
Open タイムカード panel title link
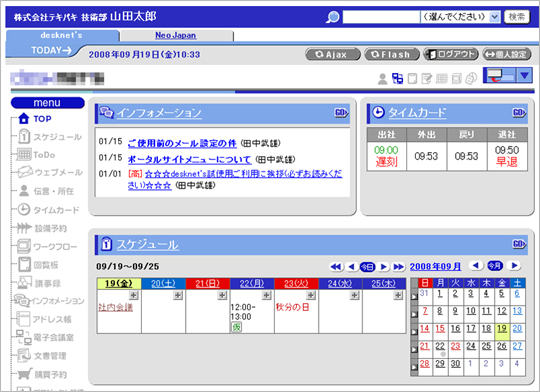pos(417,113)
